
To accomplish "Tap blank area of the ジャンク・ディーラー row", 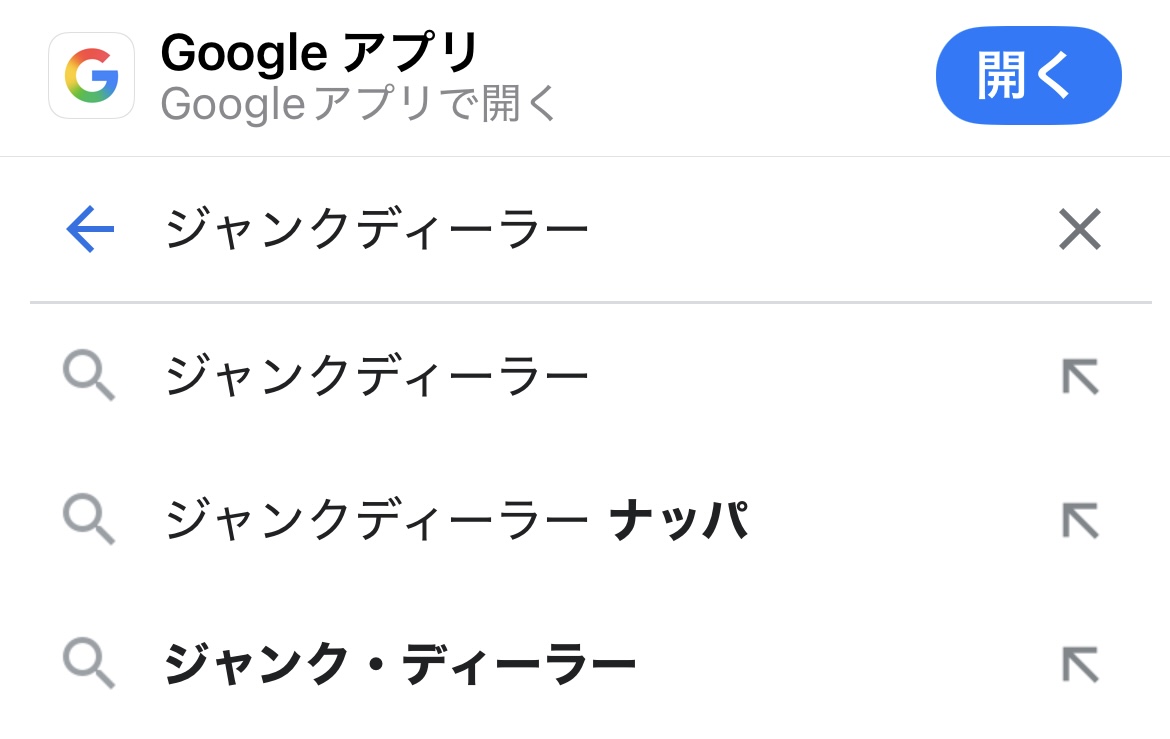I will click(843, 663).
